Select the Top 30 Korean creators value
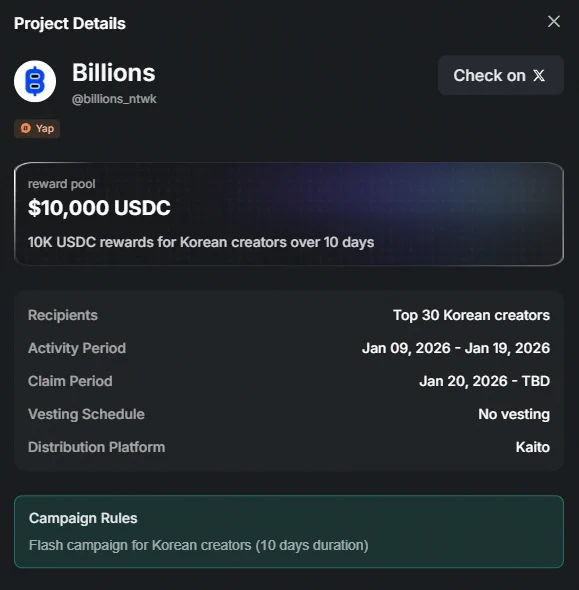579x590 pixels. (471, 315)
